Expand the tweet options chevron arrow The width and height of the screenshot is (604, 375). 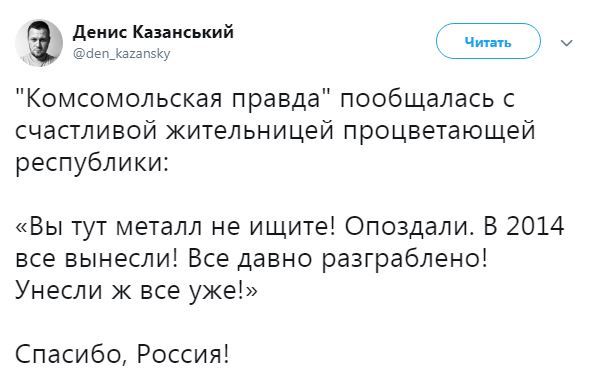coord(566,42)
